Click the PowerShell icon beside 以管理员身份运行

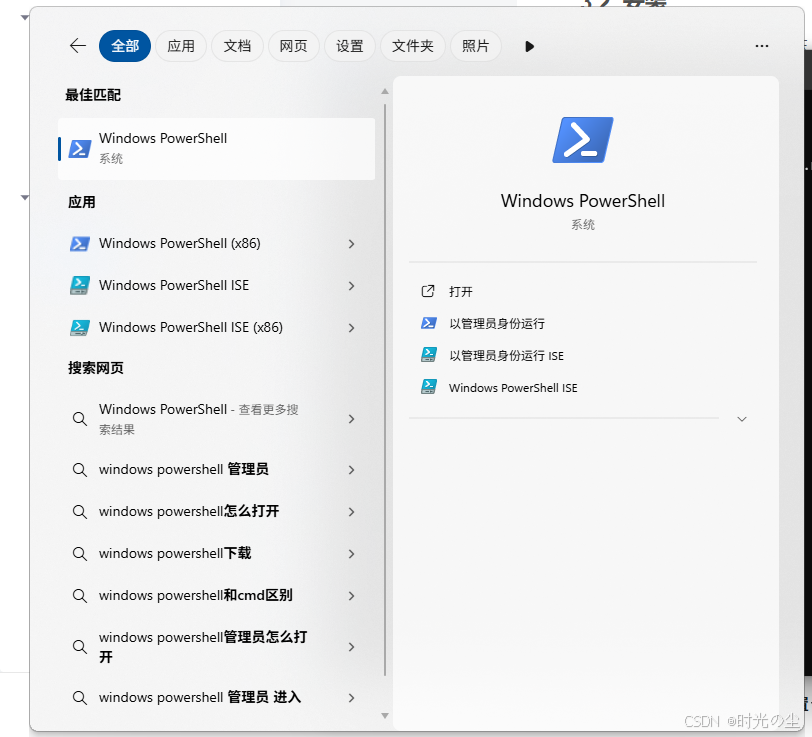(428, 323)
